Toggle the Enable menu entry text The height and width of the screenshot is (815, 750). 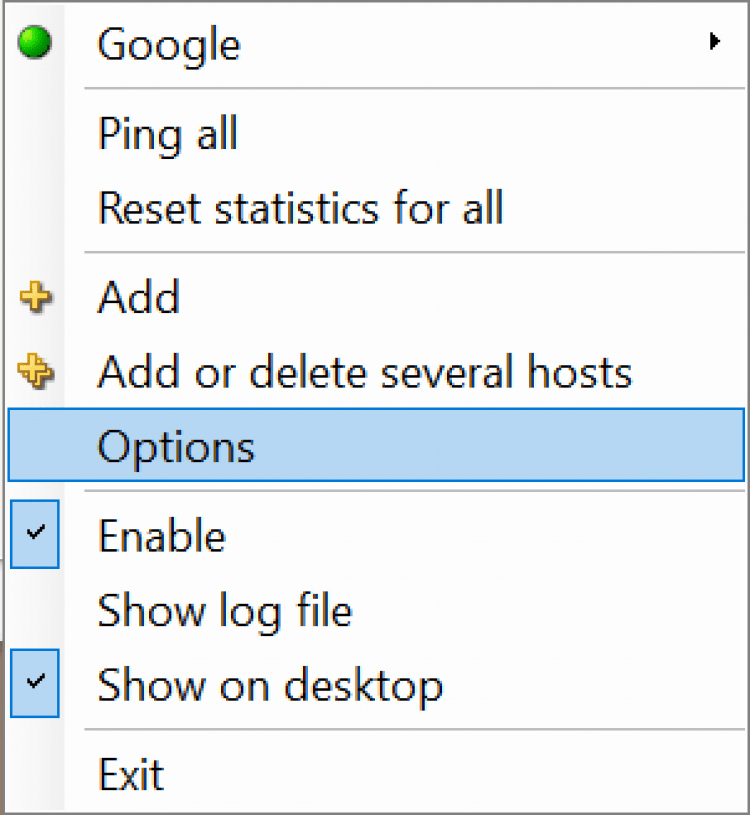tap(161, 536)
